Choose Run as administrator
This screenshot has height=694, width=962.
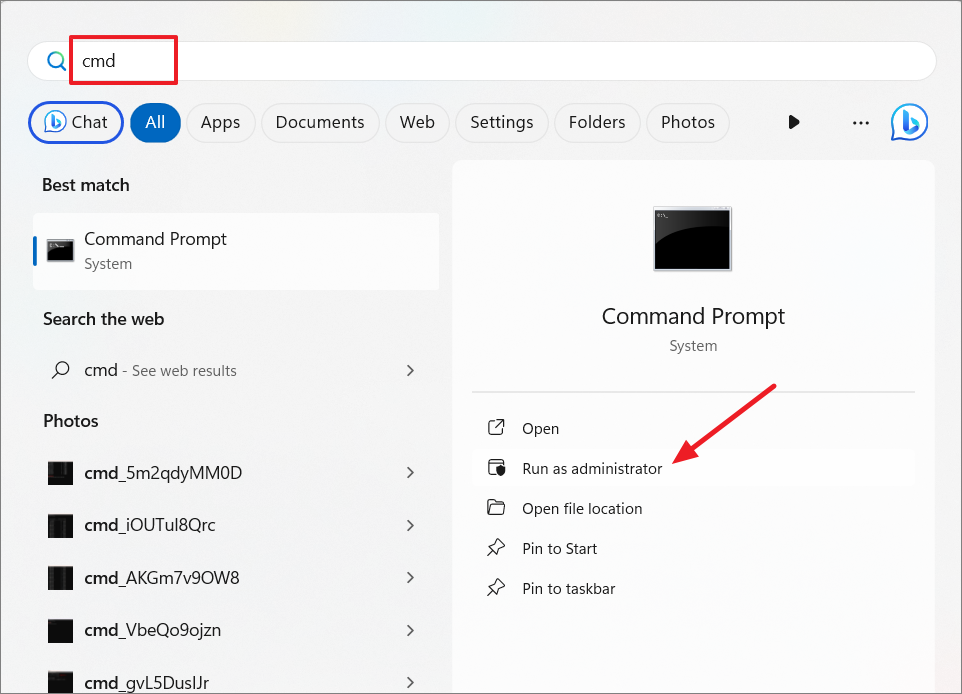coord(693,468)
